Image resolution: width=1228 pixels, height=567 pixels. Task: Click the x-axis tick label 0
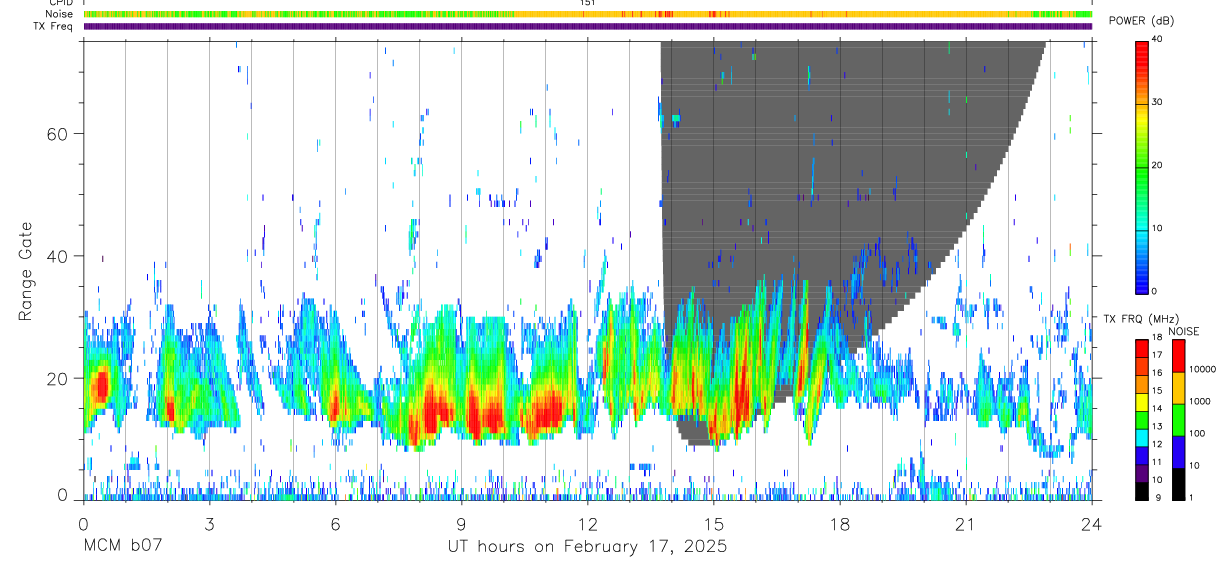(x=83, y=524)
